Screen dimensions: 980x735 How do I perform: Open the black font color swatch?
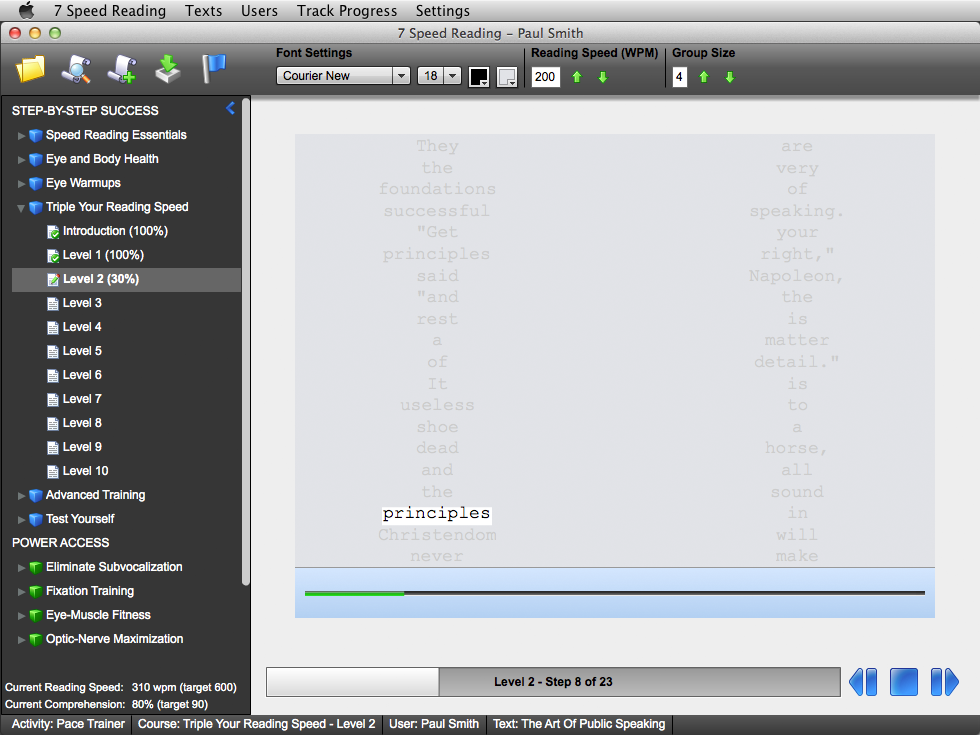click(479, 77)
